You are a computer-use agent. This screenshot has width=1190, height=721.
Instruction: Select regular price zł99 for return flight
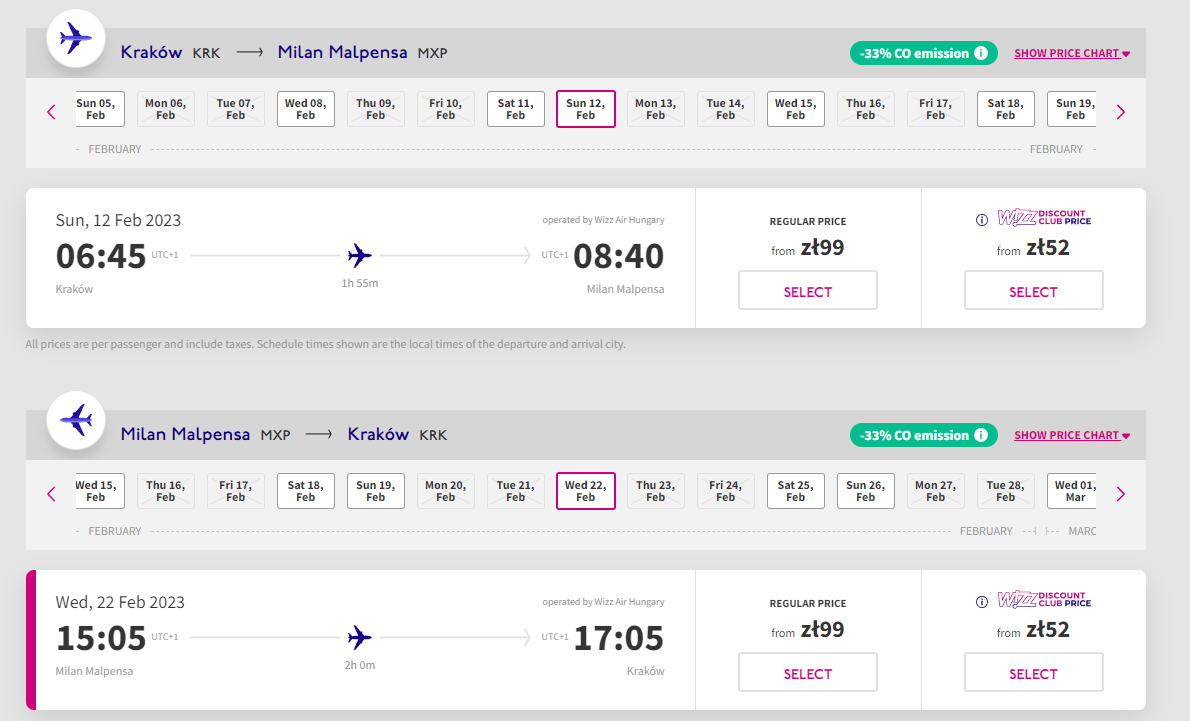(x=808, y=672)
